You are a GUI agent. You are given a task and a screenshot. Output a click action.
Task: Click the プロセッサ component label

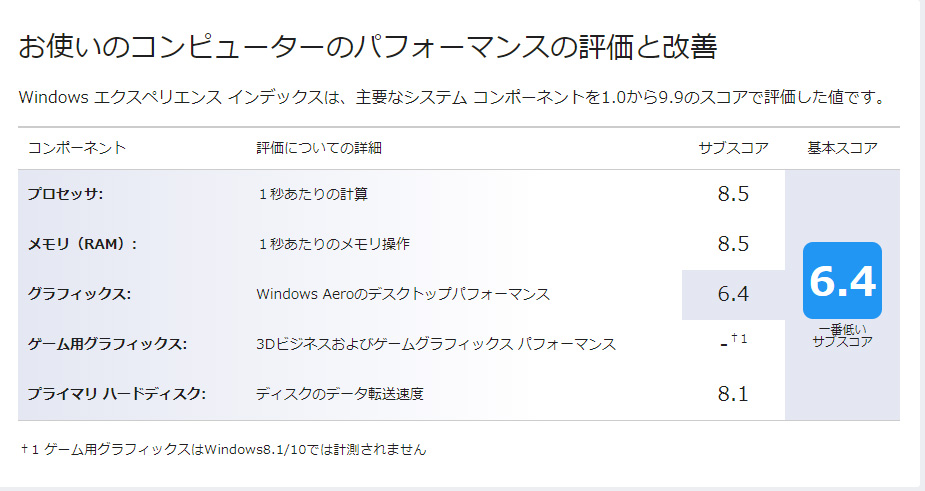point(66,194)
